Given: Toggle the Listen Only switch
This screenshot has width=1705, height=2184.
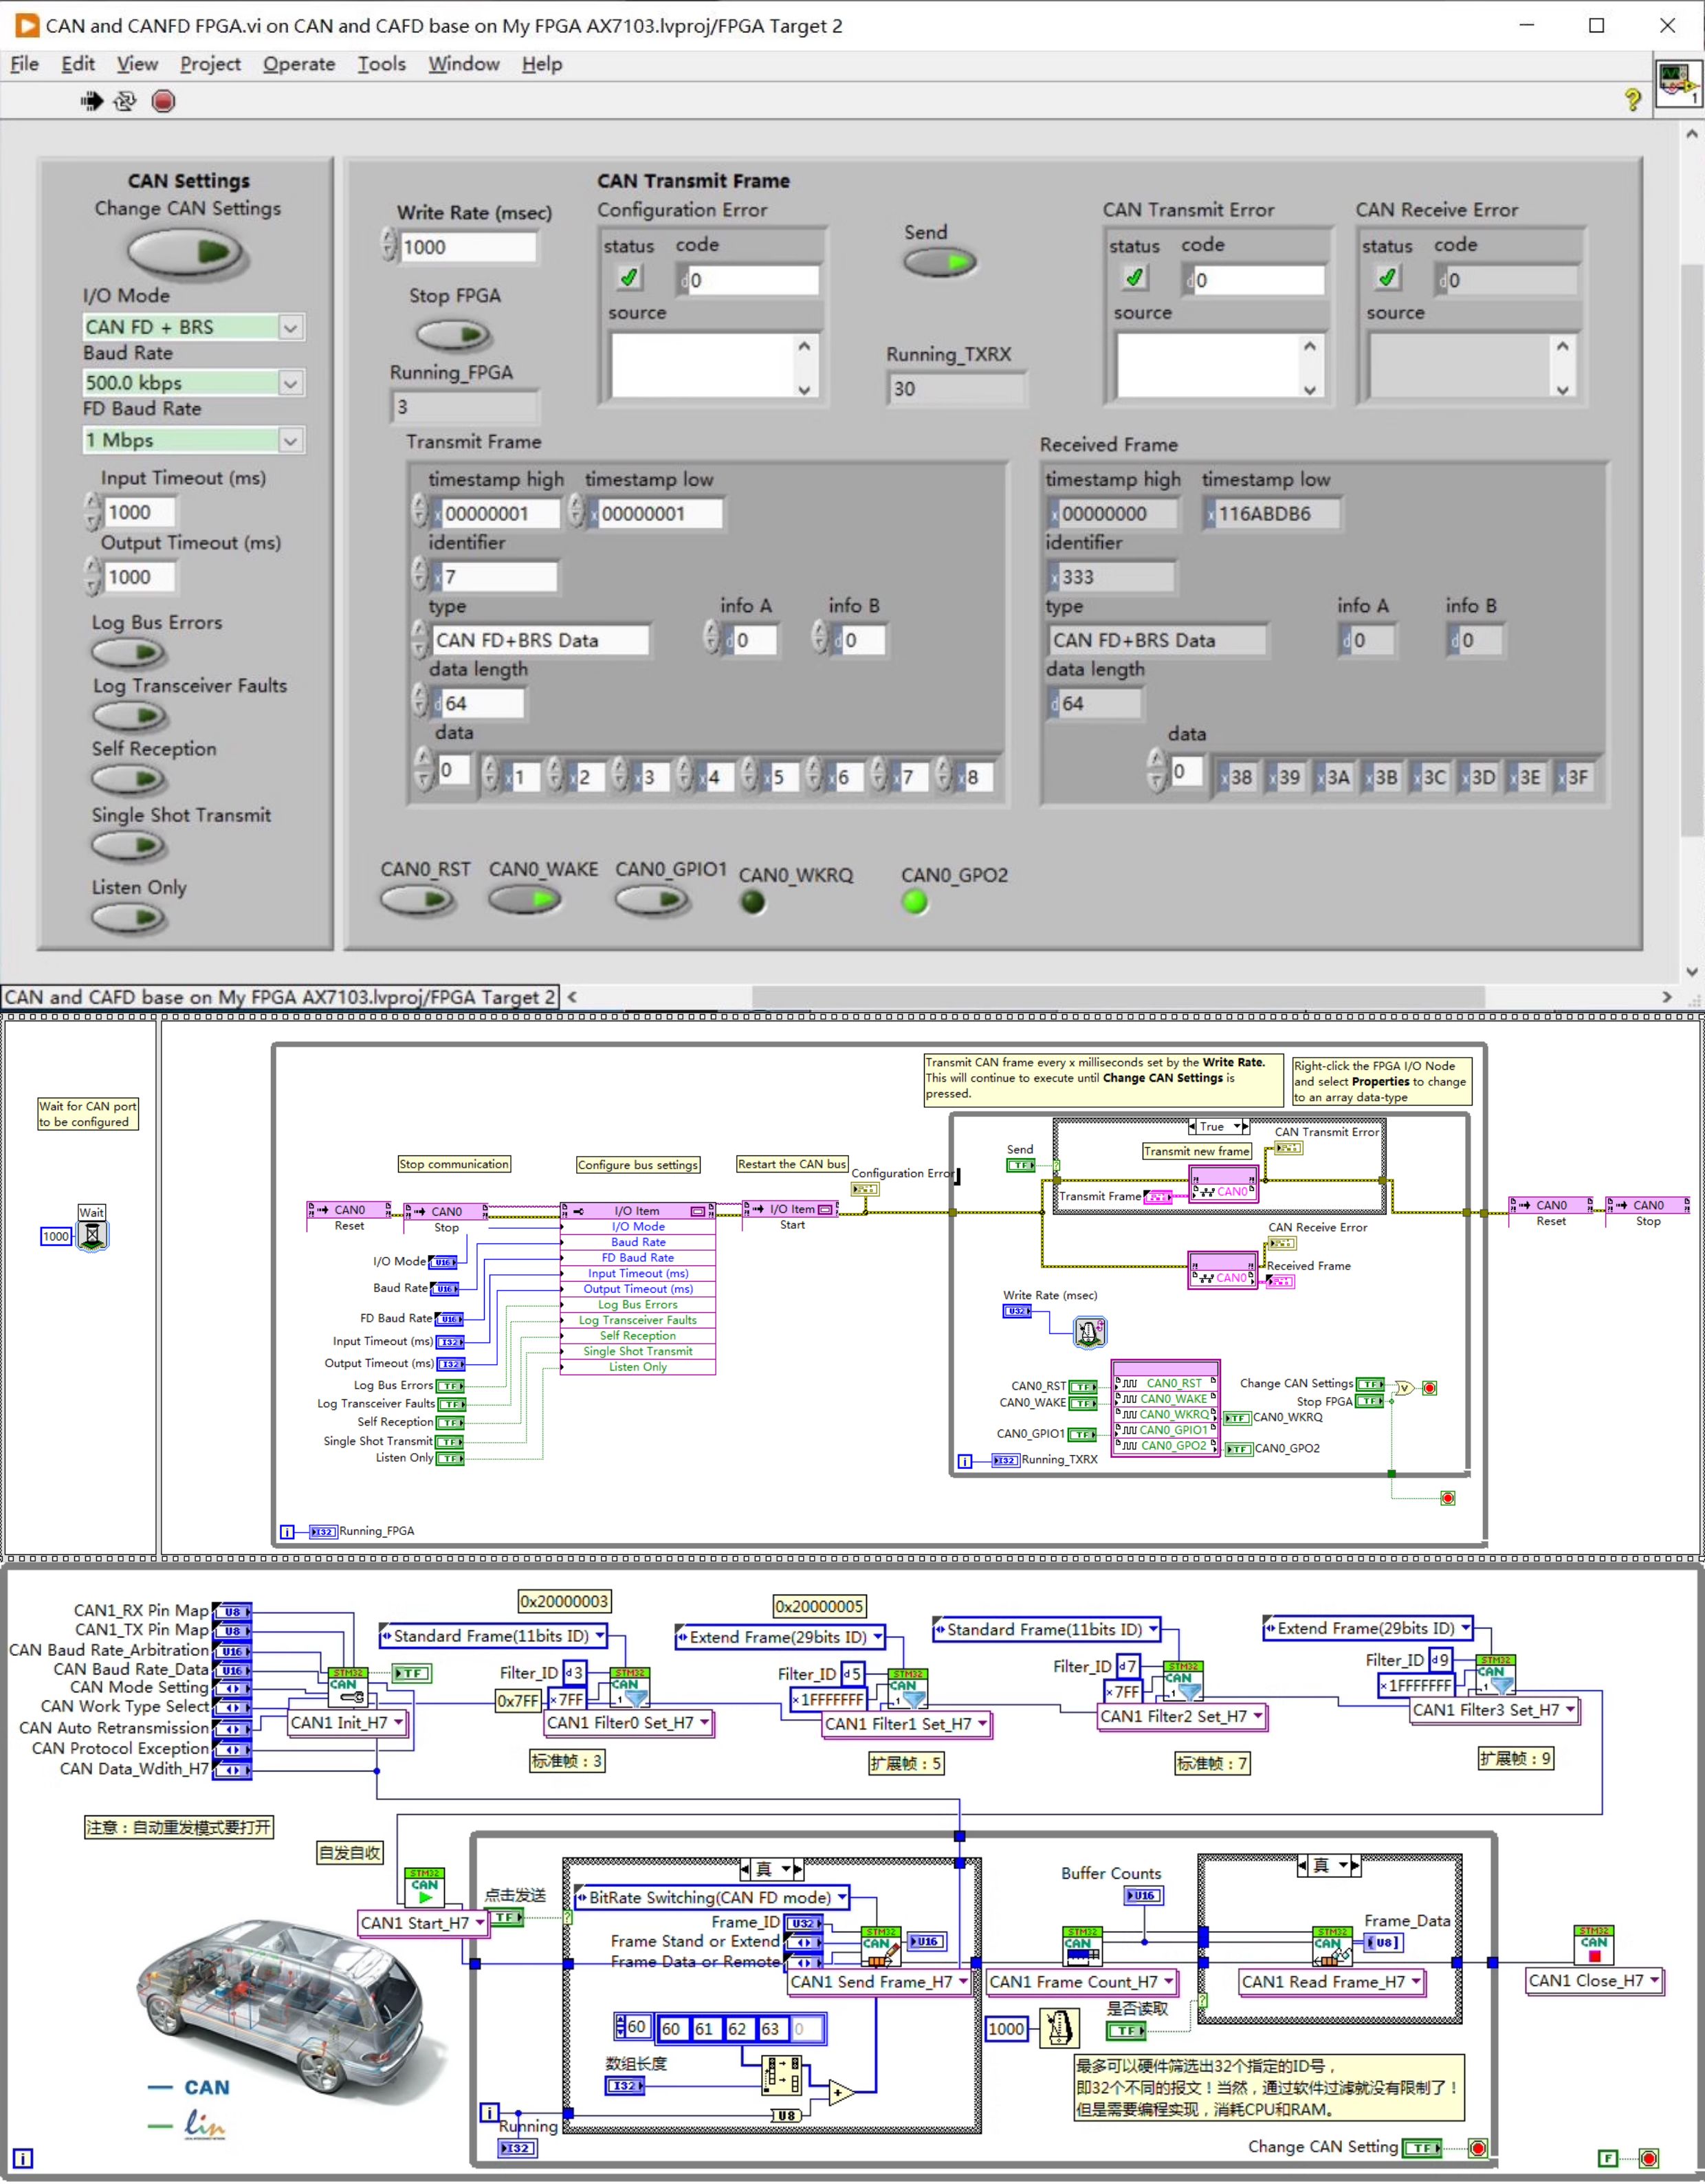Looking at the screenshot, I should pos(129,917).
